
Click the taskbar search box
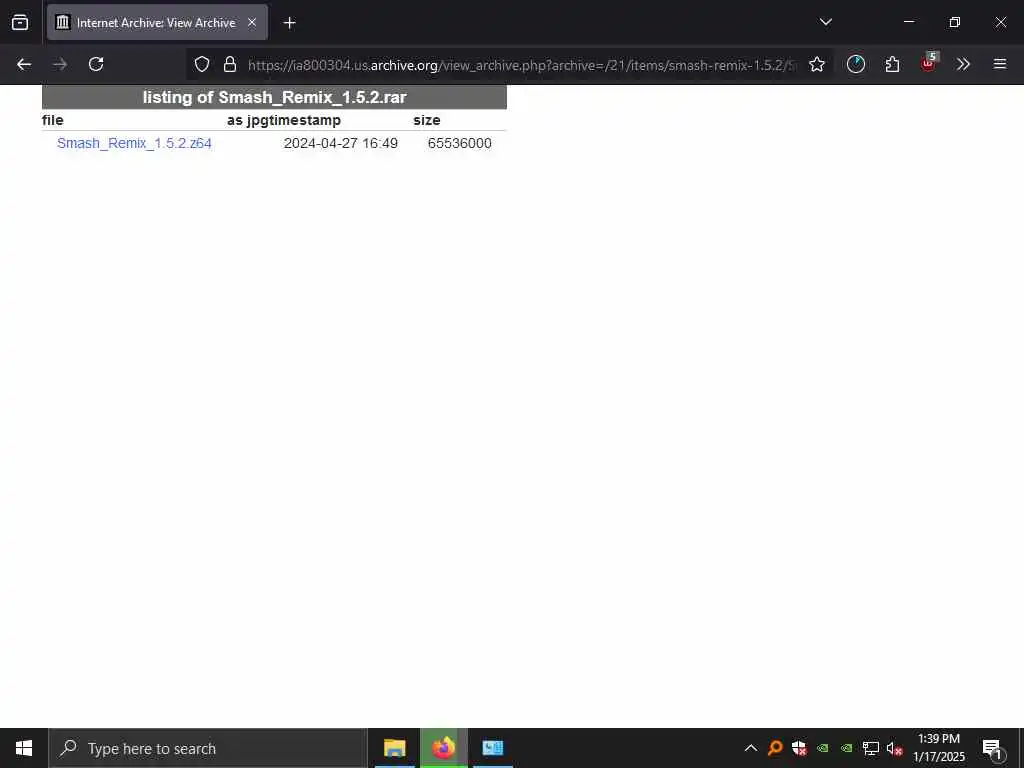pyautogui.click(x=208, y=748)
